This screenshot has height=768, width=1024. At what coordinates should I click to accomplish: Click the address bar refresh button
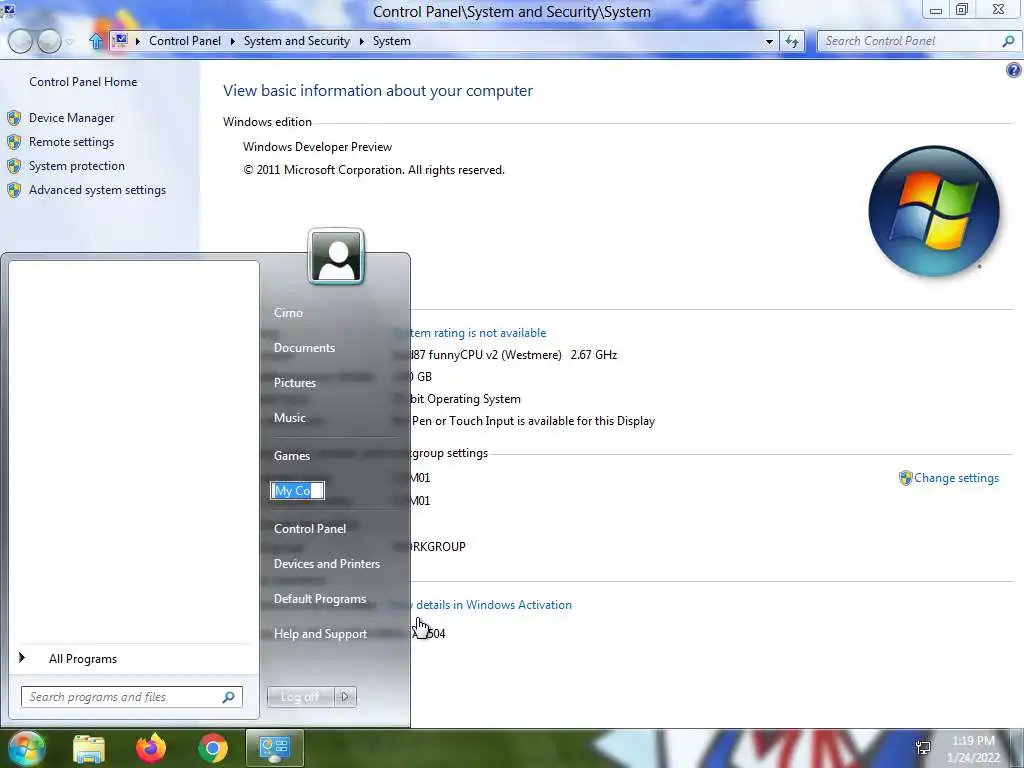click(x=792, y=41)
